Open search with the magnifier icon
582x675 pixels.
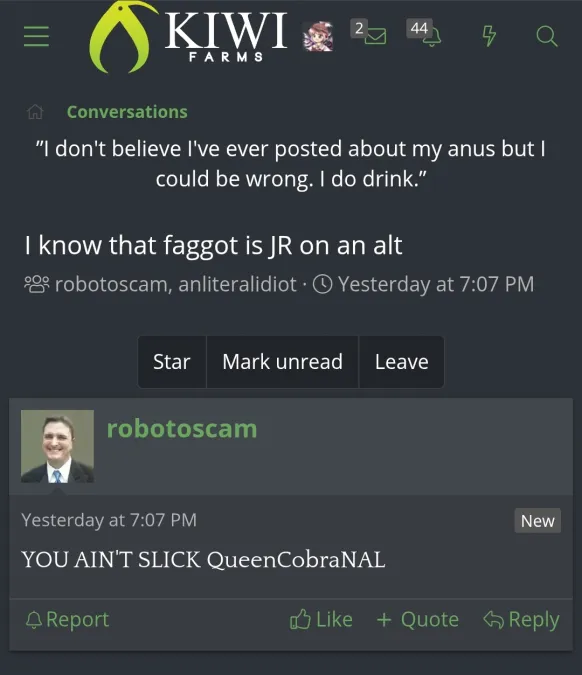coord(547,36)
